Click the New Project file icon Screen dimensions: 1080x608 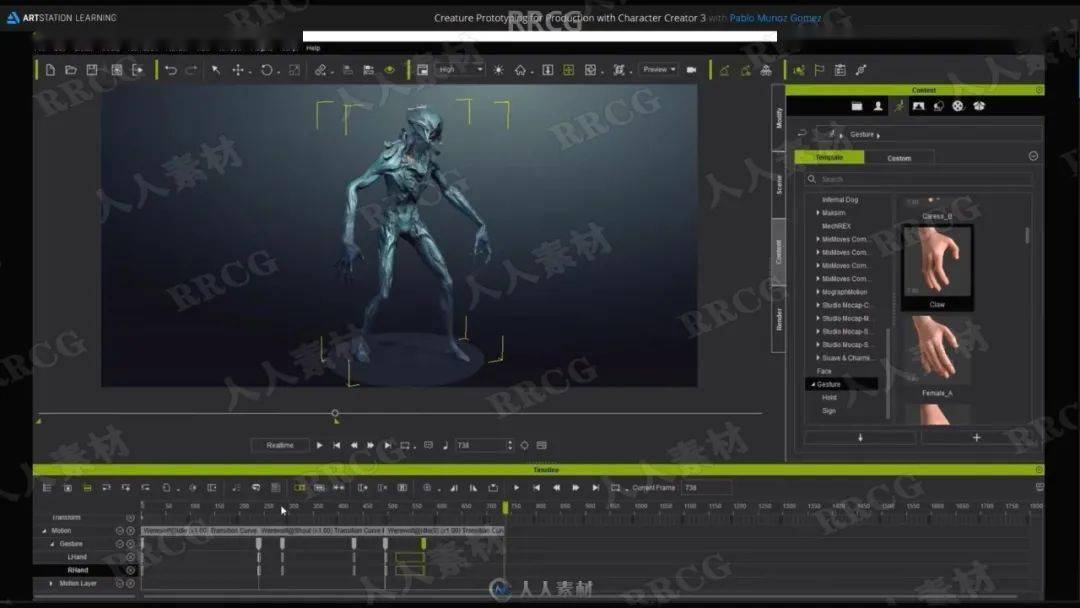point(50,70)
